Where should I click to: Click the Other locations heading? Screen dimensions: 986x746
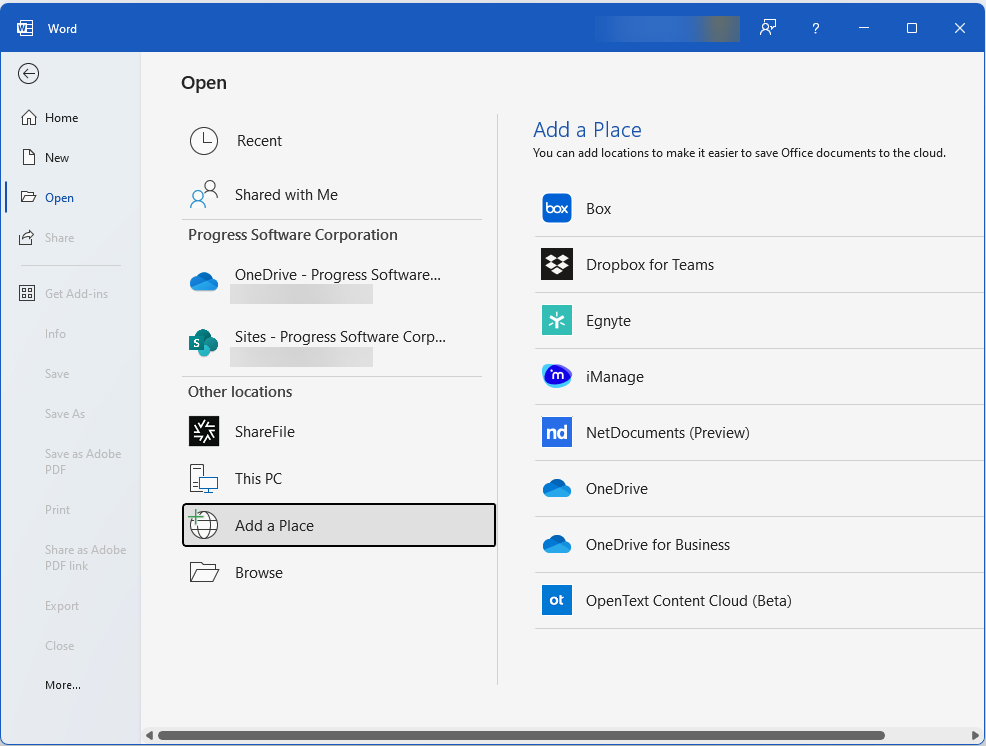[240, 391]
